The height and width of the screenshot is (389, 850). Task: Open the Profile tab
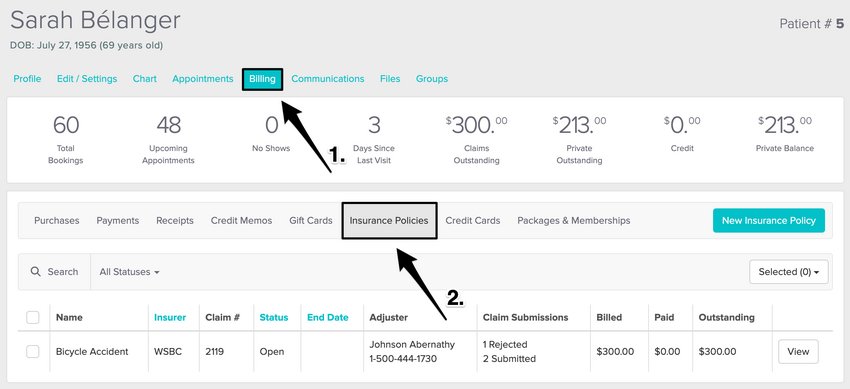27,79
